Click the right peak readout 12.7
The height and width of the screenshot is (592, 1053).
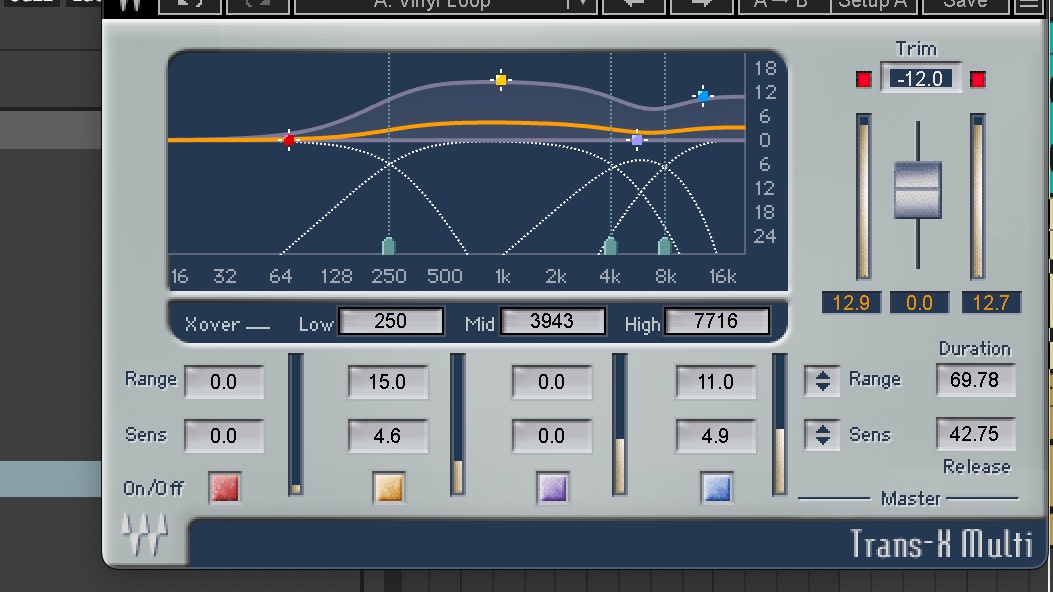(x=991, y=303)
